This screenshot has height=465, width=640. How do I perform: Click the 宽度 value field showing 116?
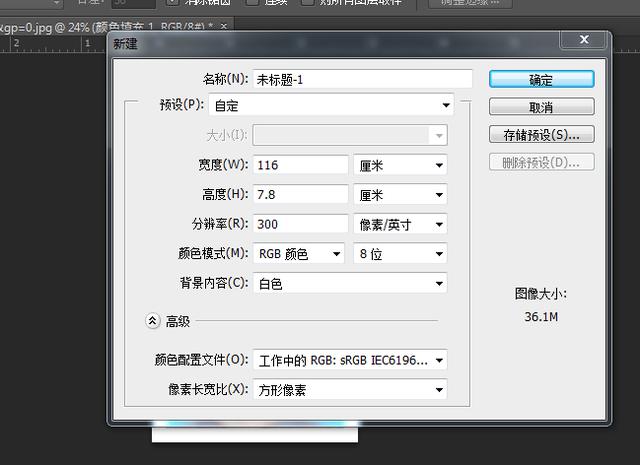coord(300,165)
